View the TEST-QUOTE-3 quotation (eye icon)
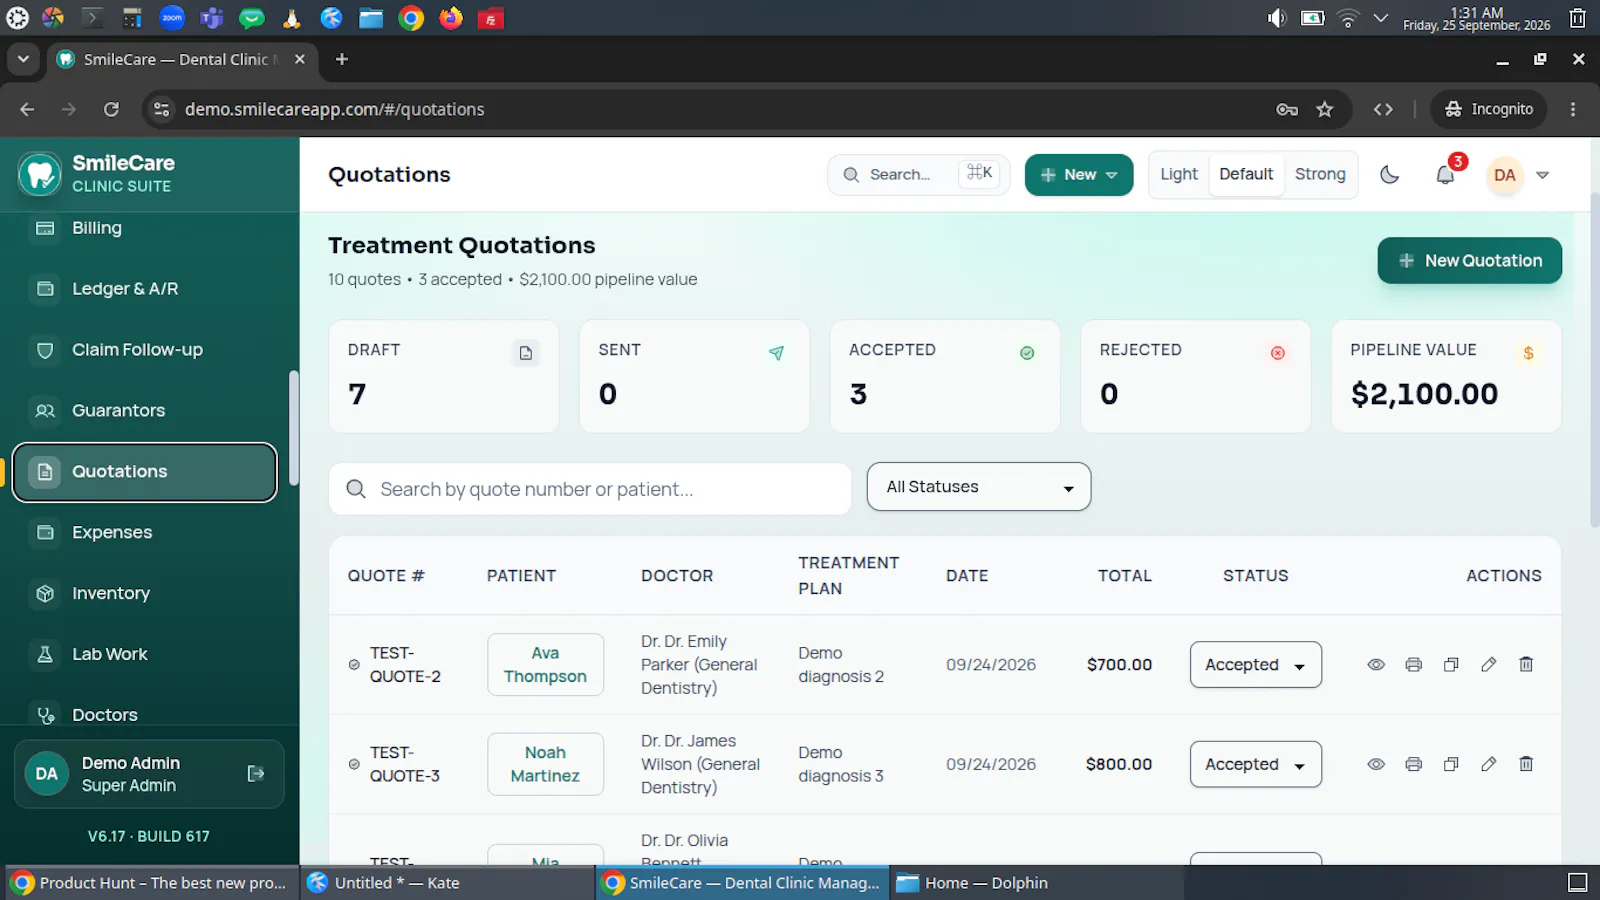 pyautogui.click(x=1376, y=764)
